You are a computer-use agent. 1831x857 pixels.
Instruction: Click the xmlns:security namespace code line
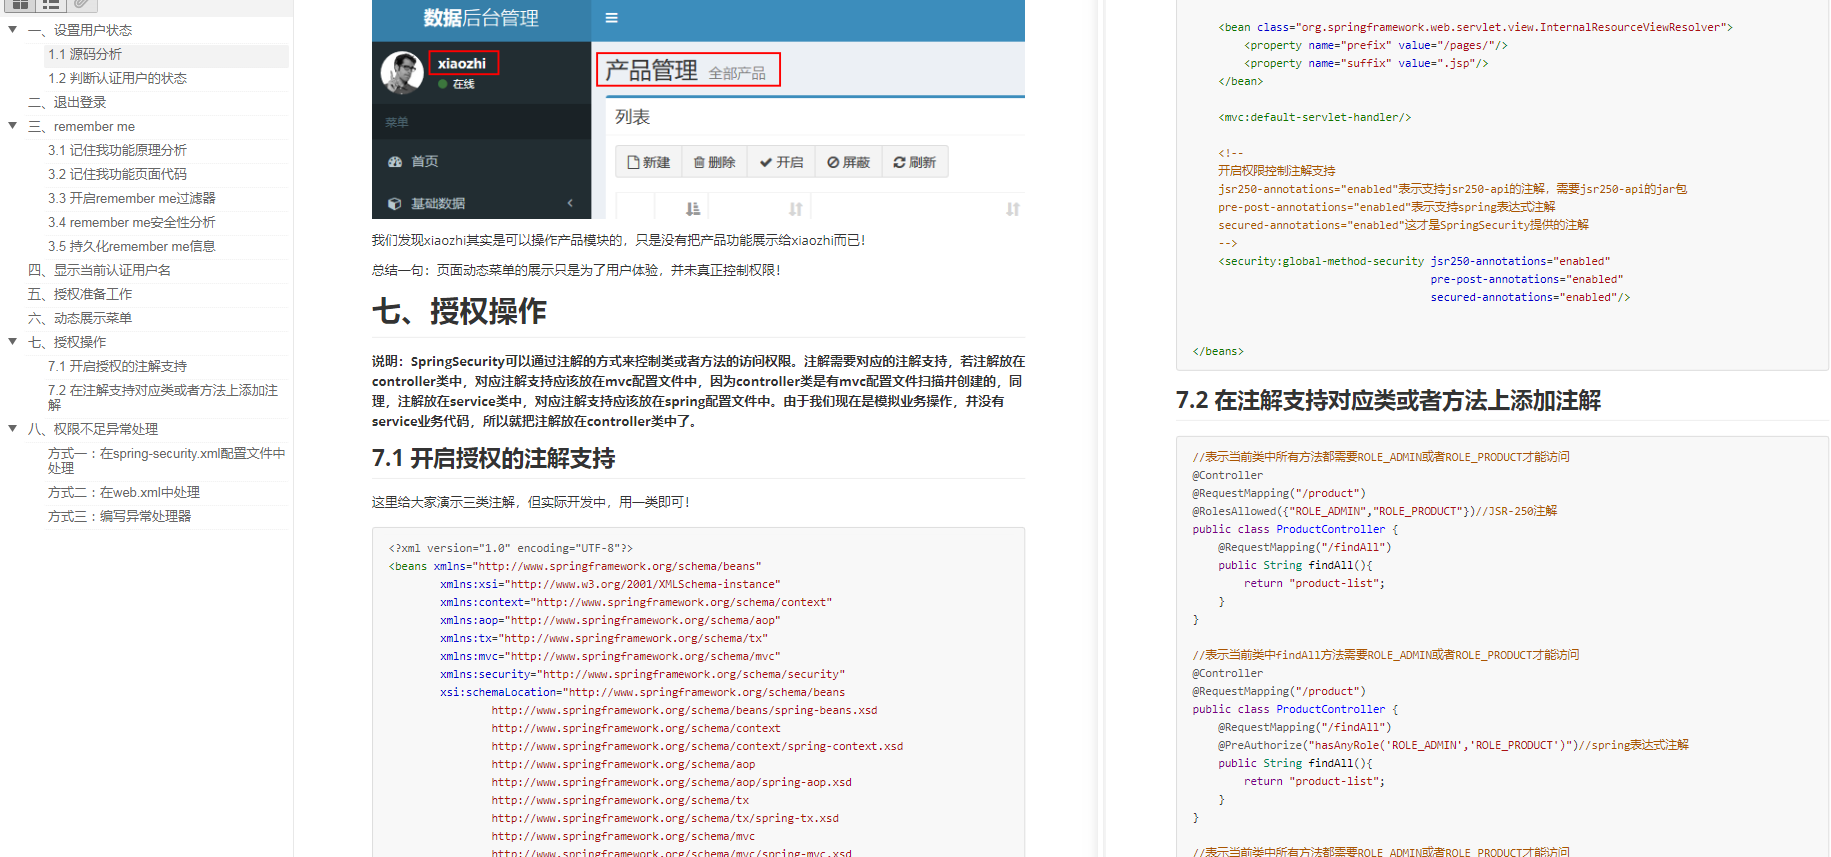[642, 674]
